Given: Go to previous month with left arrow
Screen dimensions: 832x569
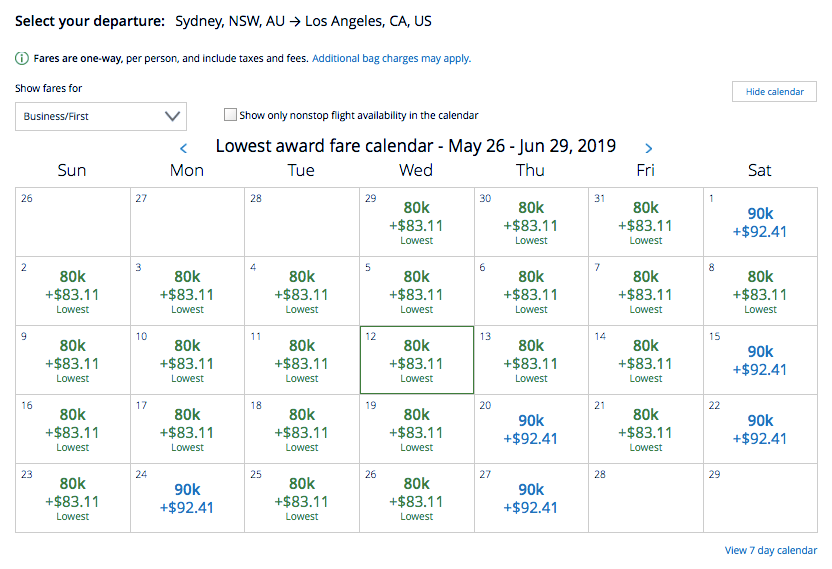Looking at the screenshot, I should pos(183,148).
